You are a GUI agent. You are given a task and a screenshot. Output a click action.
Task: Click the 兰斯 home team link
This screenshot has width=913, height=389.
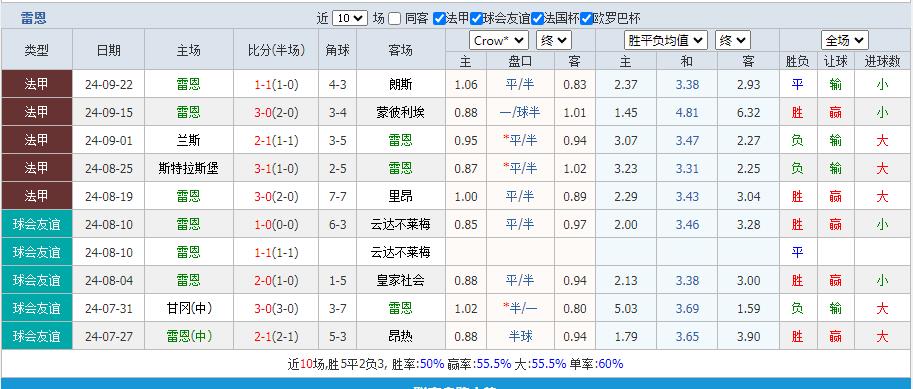189,140
